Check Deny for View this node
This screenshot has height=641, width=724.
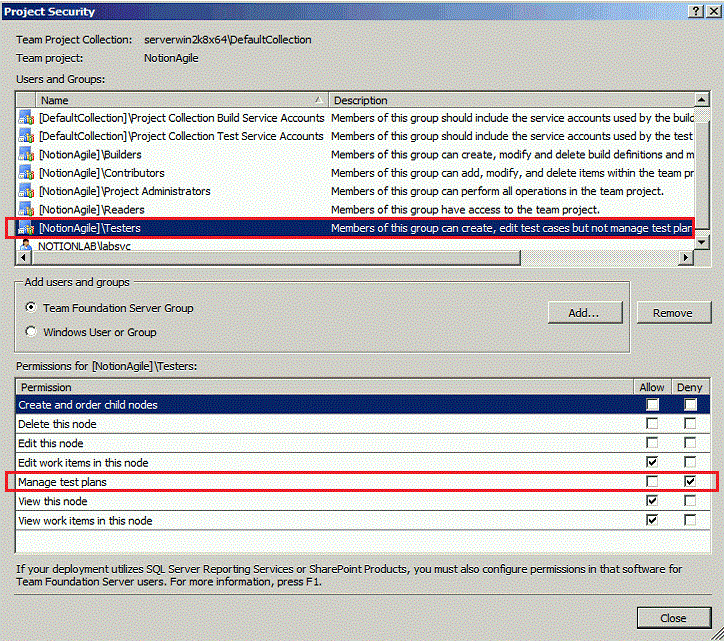point(690,501)
